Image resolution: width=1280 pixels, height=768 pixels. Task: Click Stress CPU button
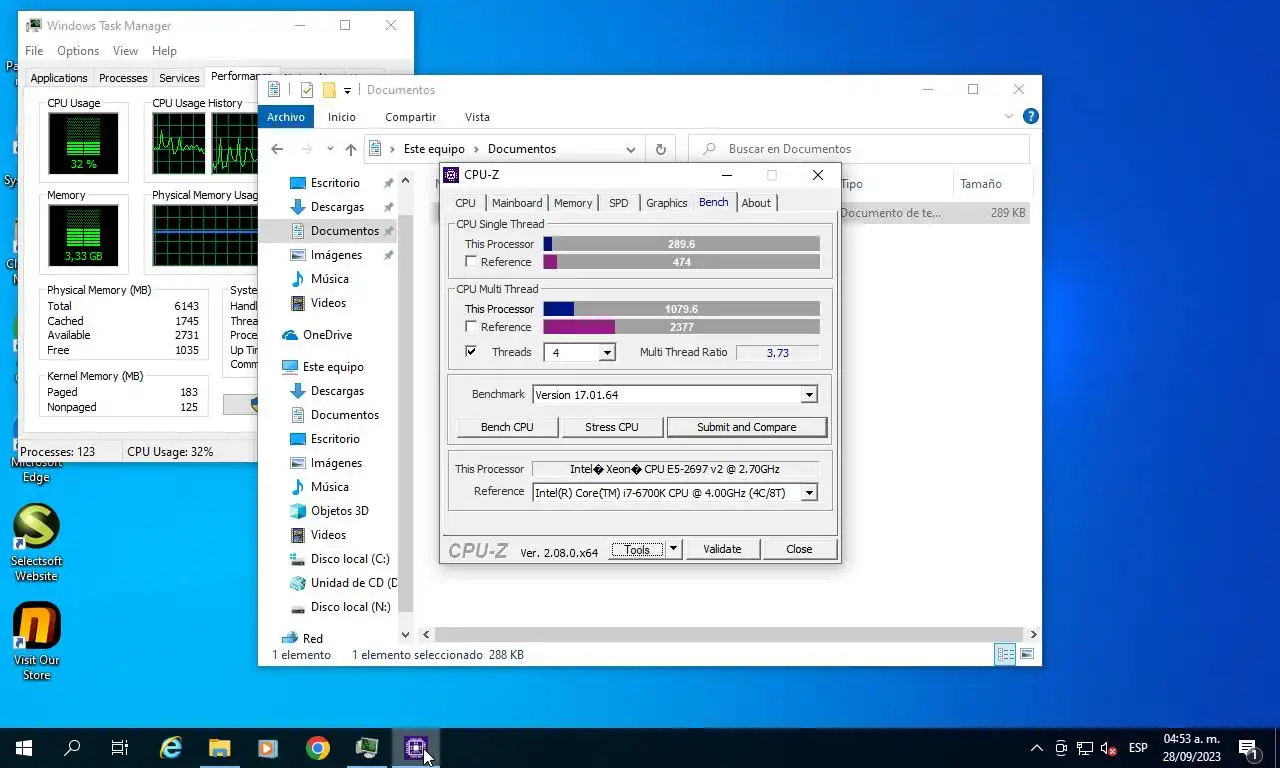(612, 427)
